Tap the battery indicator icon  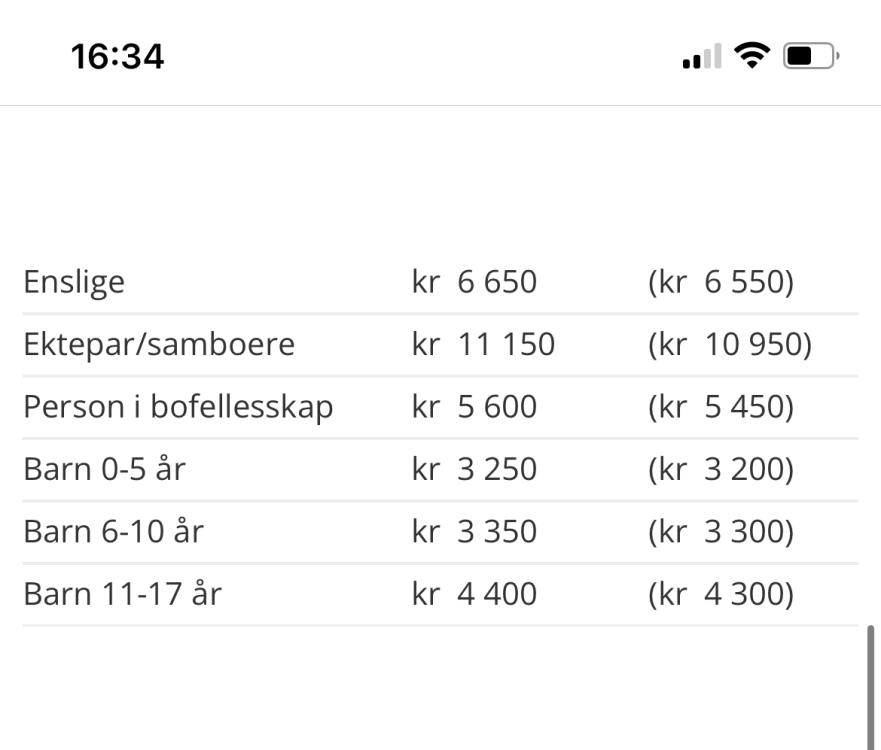click(x=811, y=56)
